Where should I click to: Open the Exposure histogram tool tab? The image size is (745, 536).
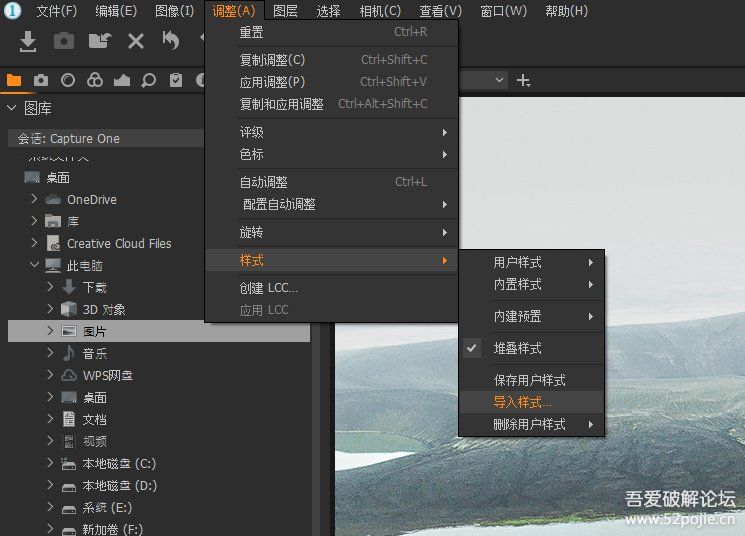(122, 80)
